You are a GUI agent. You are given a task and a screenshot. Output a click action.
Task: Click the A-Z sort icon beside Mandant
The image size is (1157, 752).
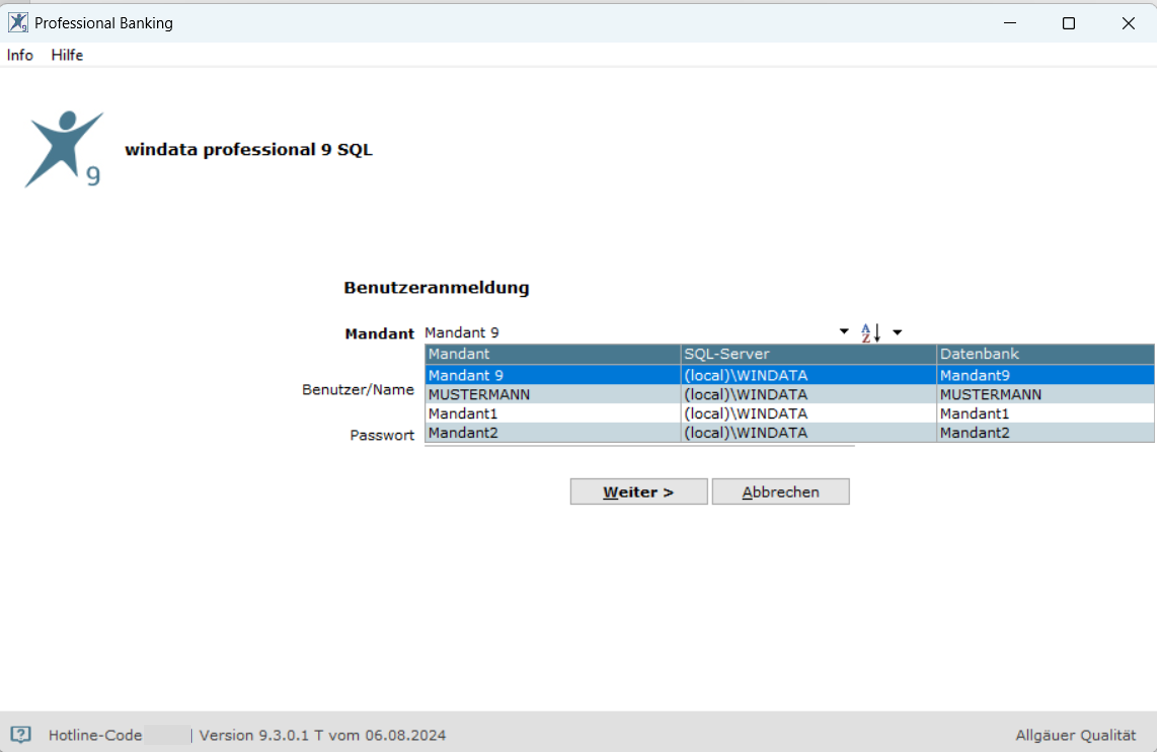pyautogui.click(x=871, y=333)
